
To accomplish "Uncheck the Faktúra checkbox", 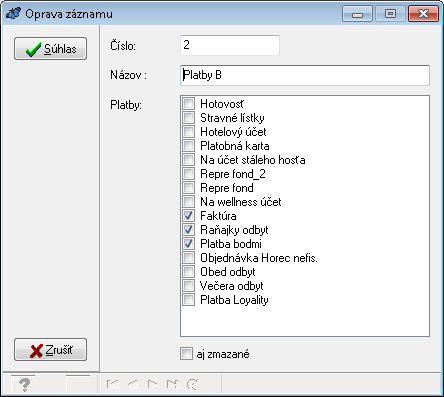I will [188, 216].
